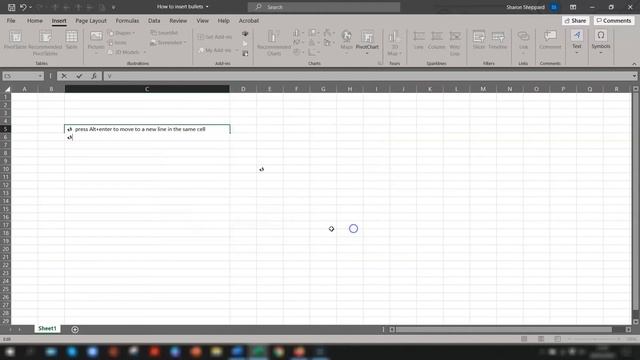640x360 pixels.
Task: Add a new sheet with the plus button
Action: coord(75,329)
